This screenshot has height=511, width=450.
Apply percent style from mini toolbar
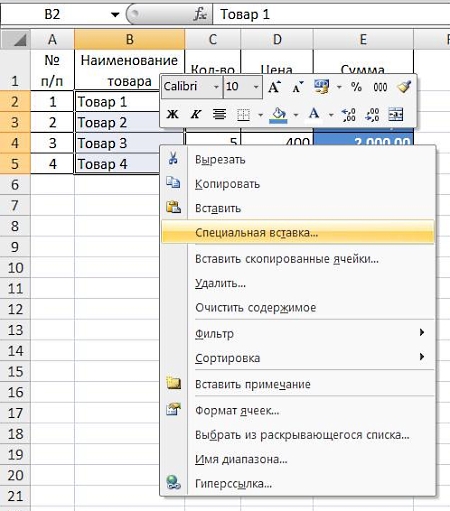356,87
